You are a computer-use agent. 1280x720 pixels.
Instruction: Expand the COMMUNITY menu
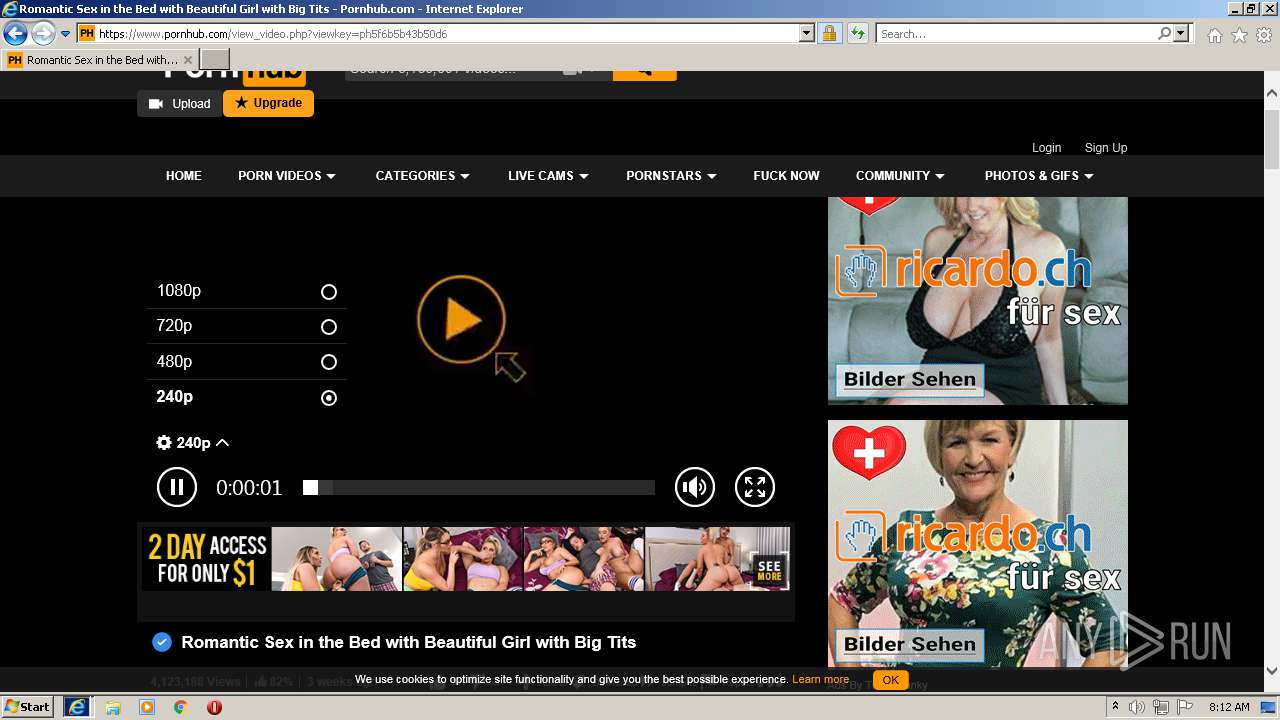tap(900, 176)
